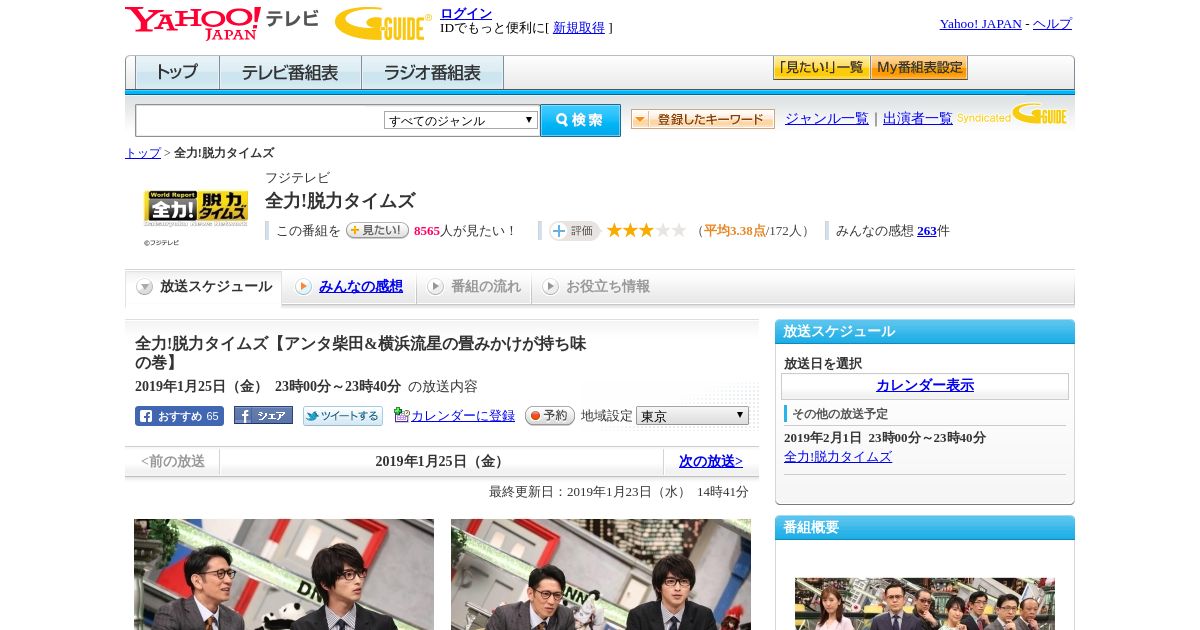The height and width of the screenshot is (630, 1200).
Task: Click the 予約 recording reservation button
Action: (550, 415)
